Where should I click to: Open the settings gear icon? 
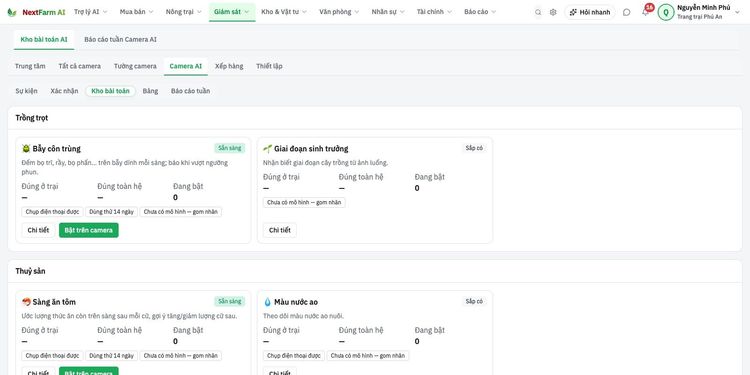553,12
